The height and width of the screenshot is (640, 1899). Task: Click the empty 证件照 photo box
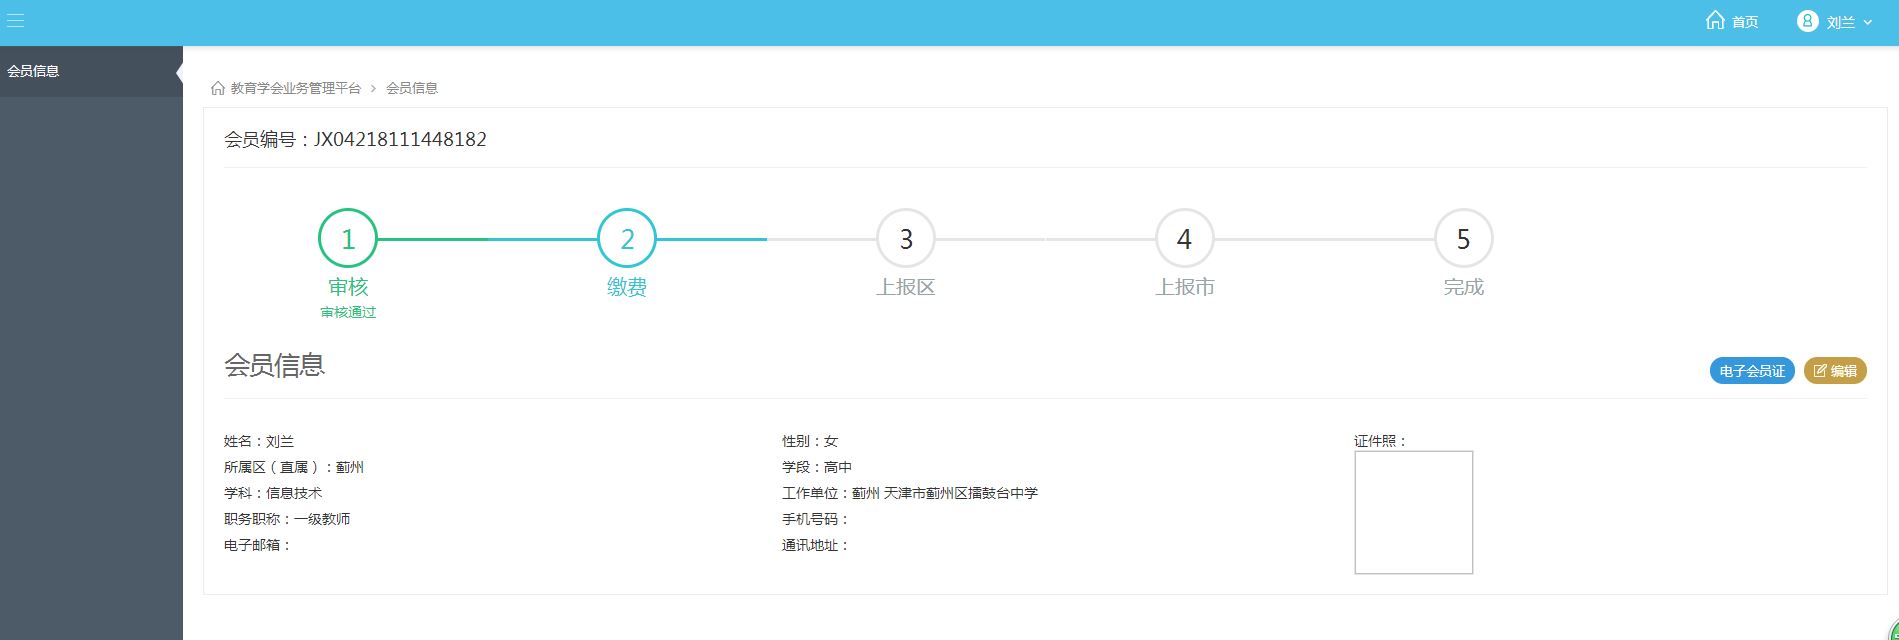point(1413,512)
